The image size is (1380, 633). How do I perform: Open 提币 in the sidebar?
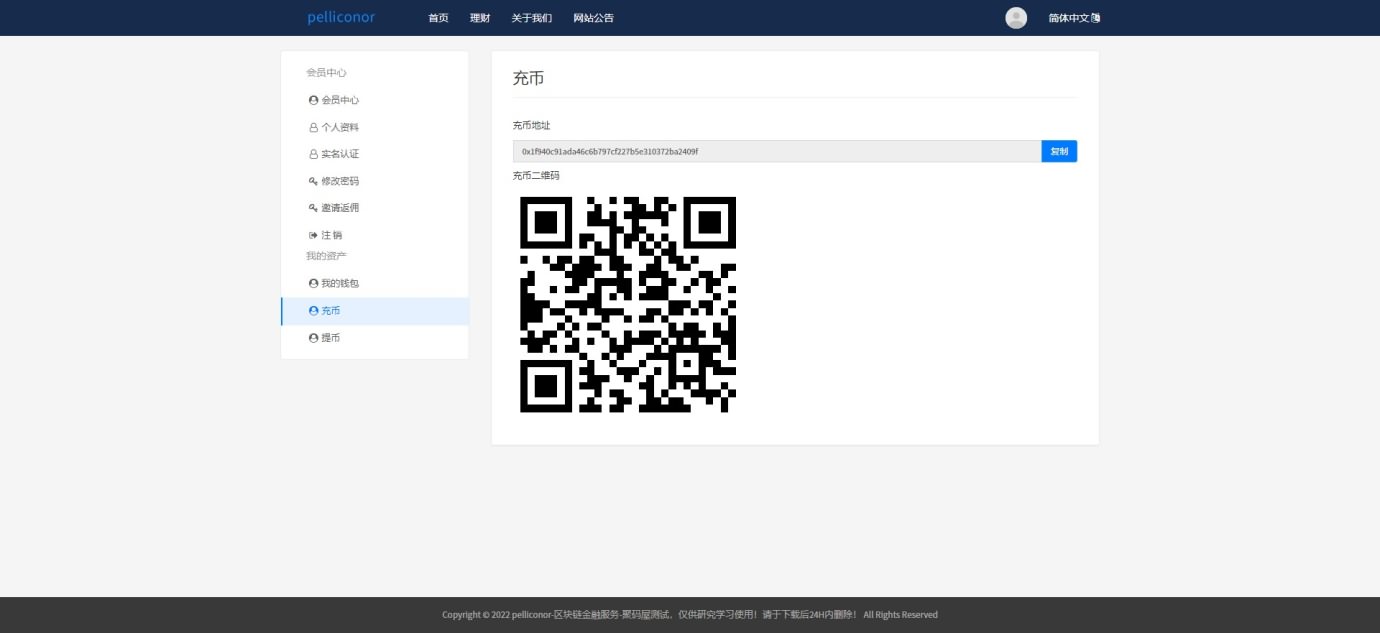click(331, 338)
